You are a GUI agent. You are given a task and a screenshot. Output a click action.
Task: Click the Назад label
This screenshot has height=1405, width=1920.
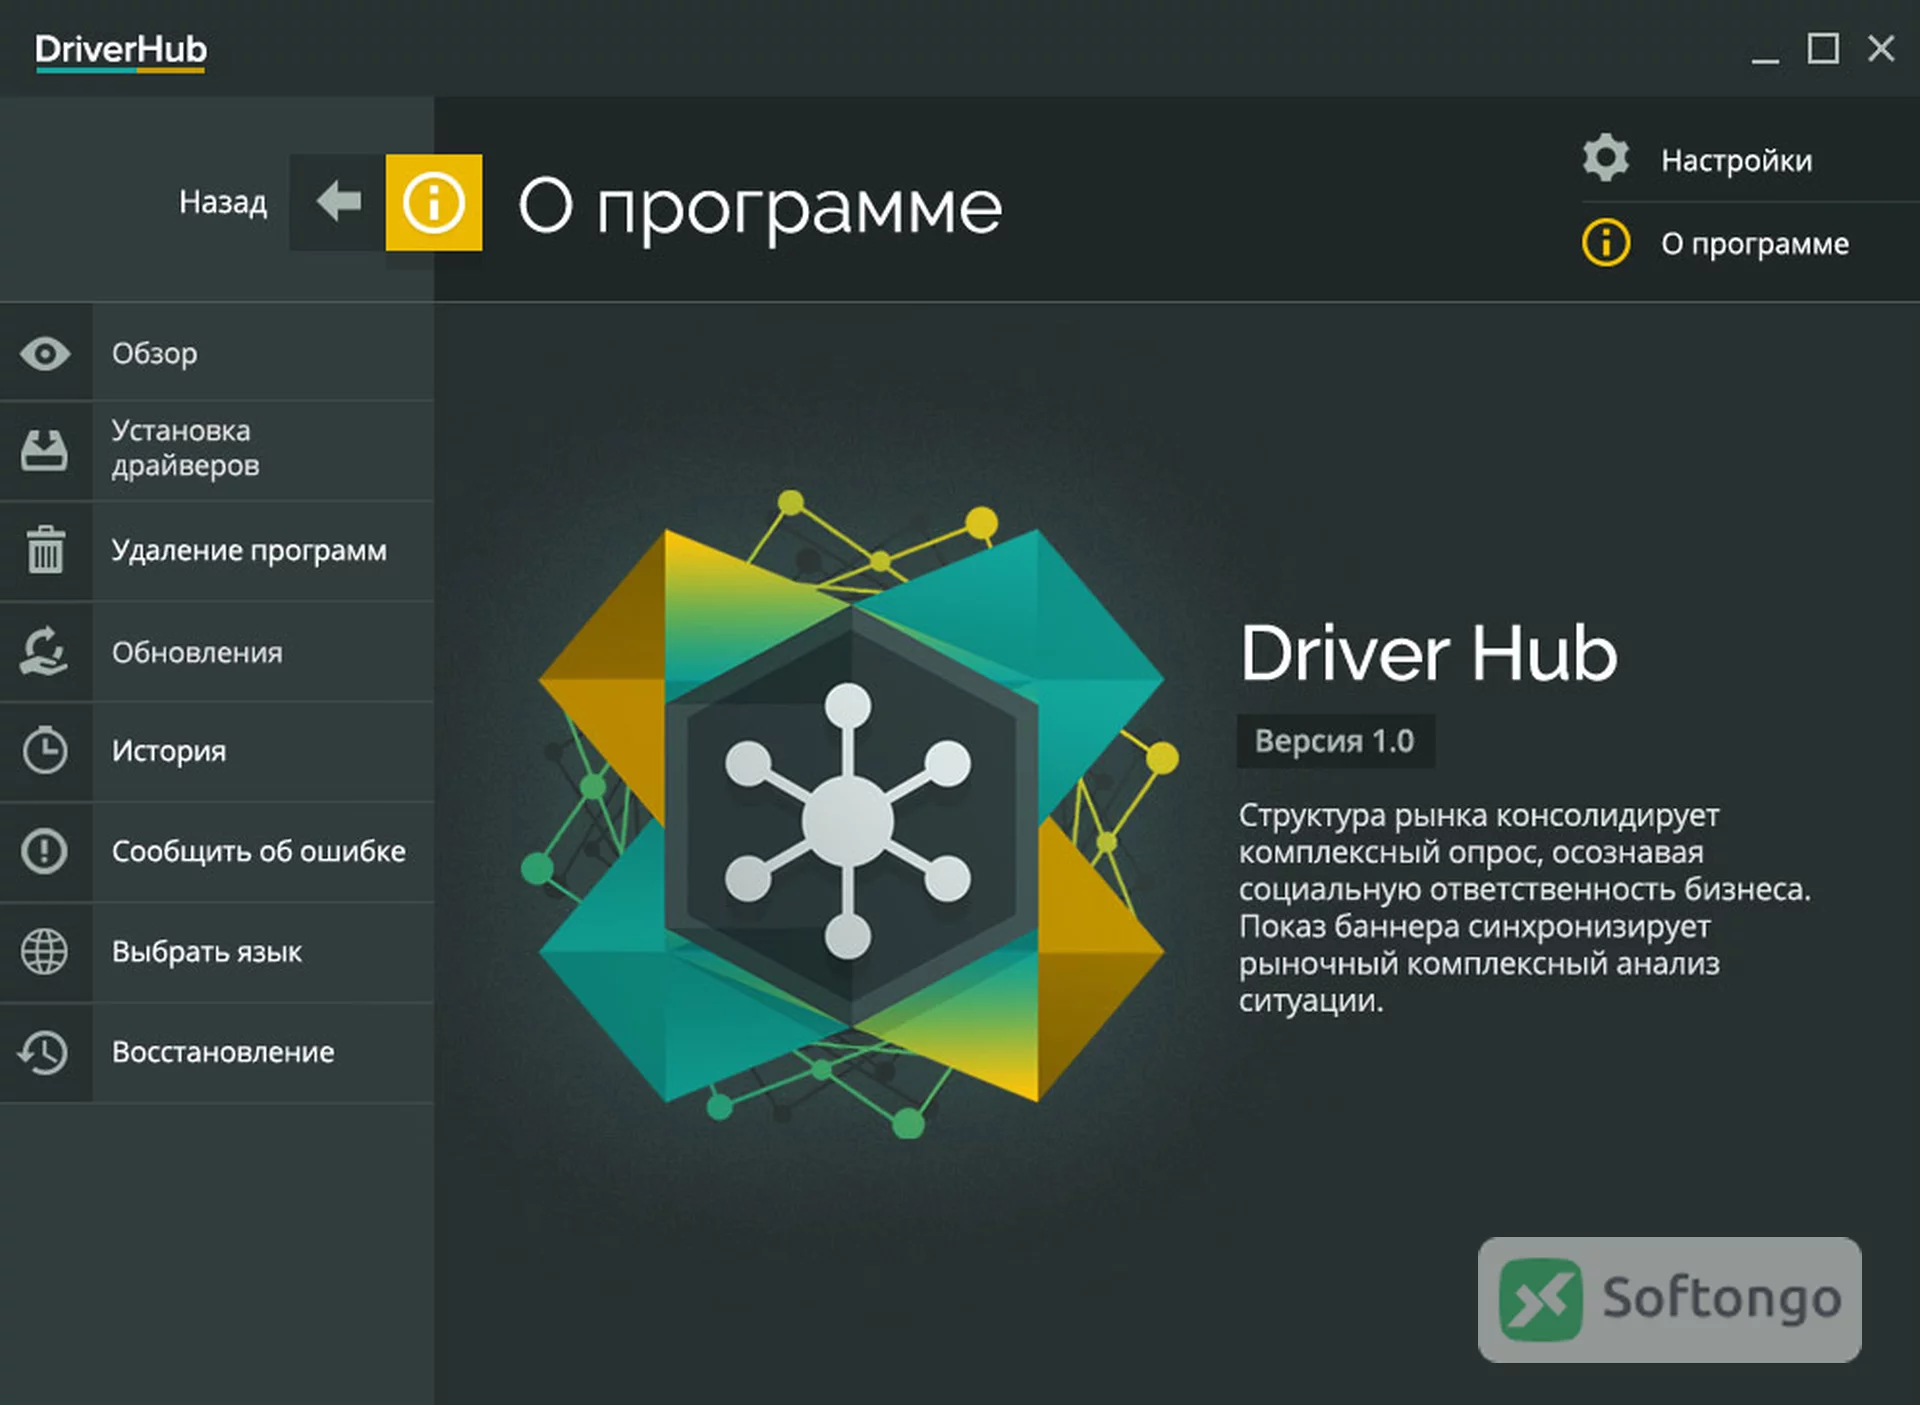click(x=223, y=202)
